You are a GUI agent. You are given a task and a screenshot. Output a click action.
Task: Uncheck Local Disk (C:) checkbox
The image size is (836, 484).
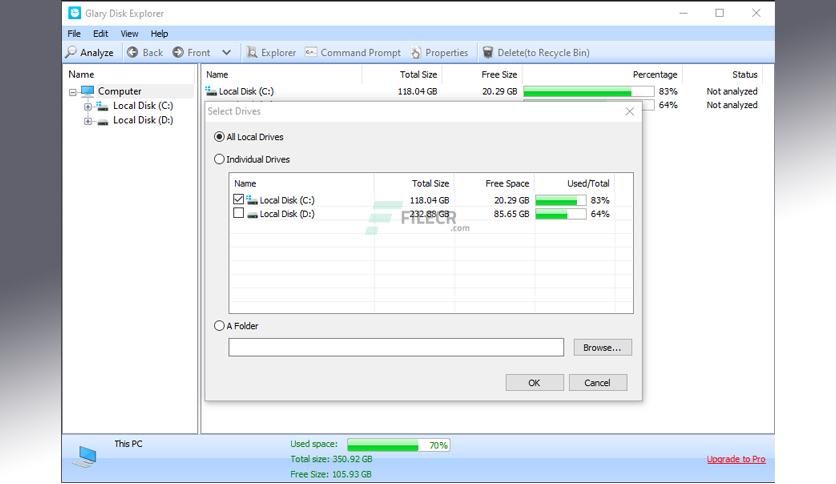[238, 199]
